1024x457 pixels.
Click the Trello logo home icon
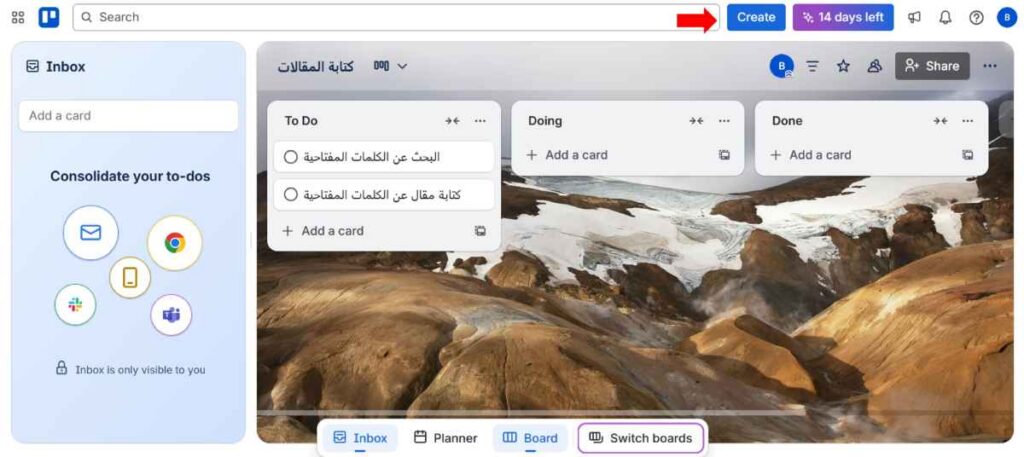click(49, 18)
